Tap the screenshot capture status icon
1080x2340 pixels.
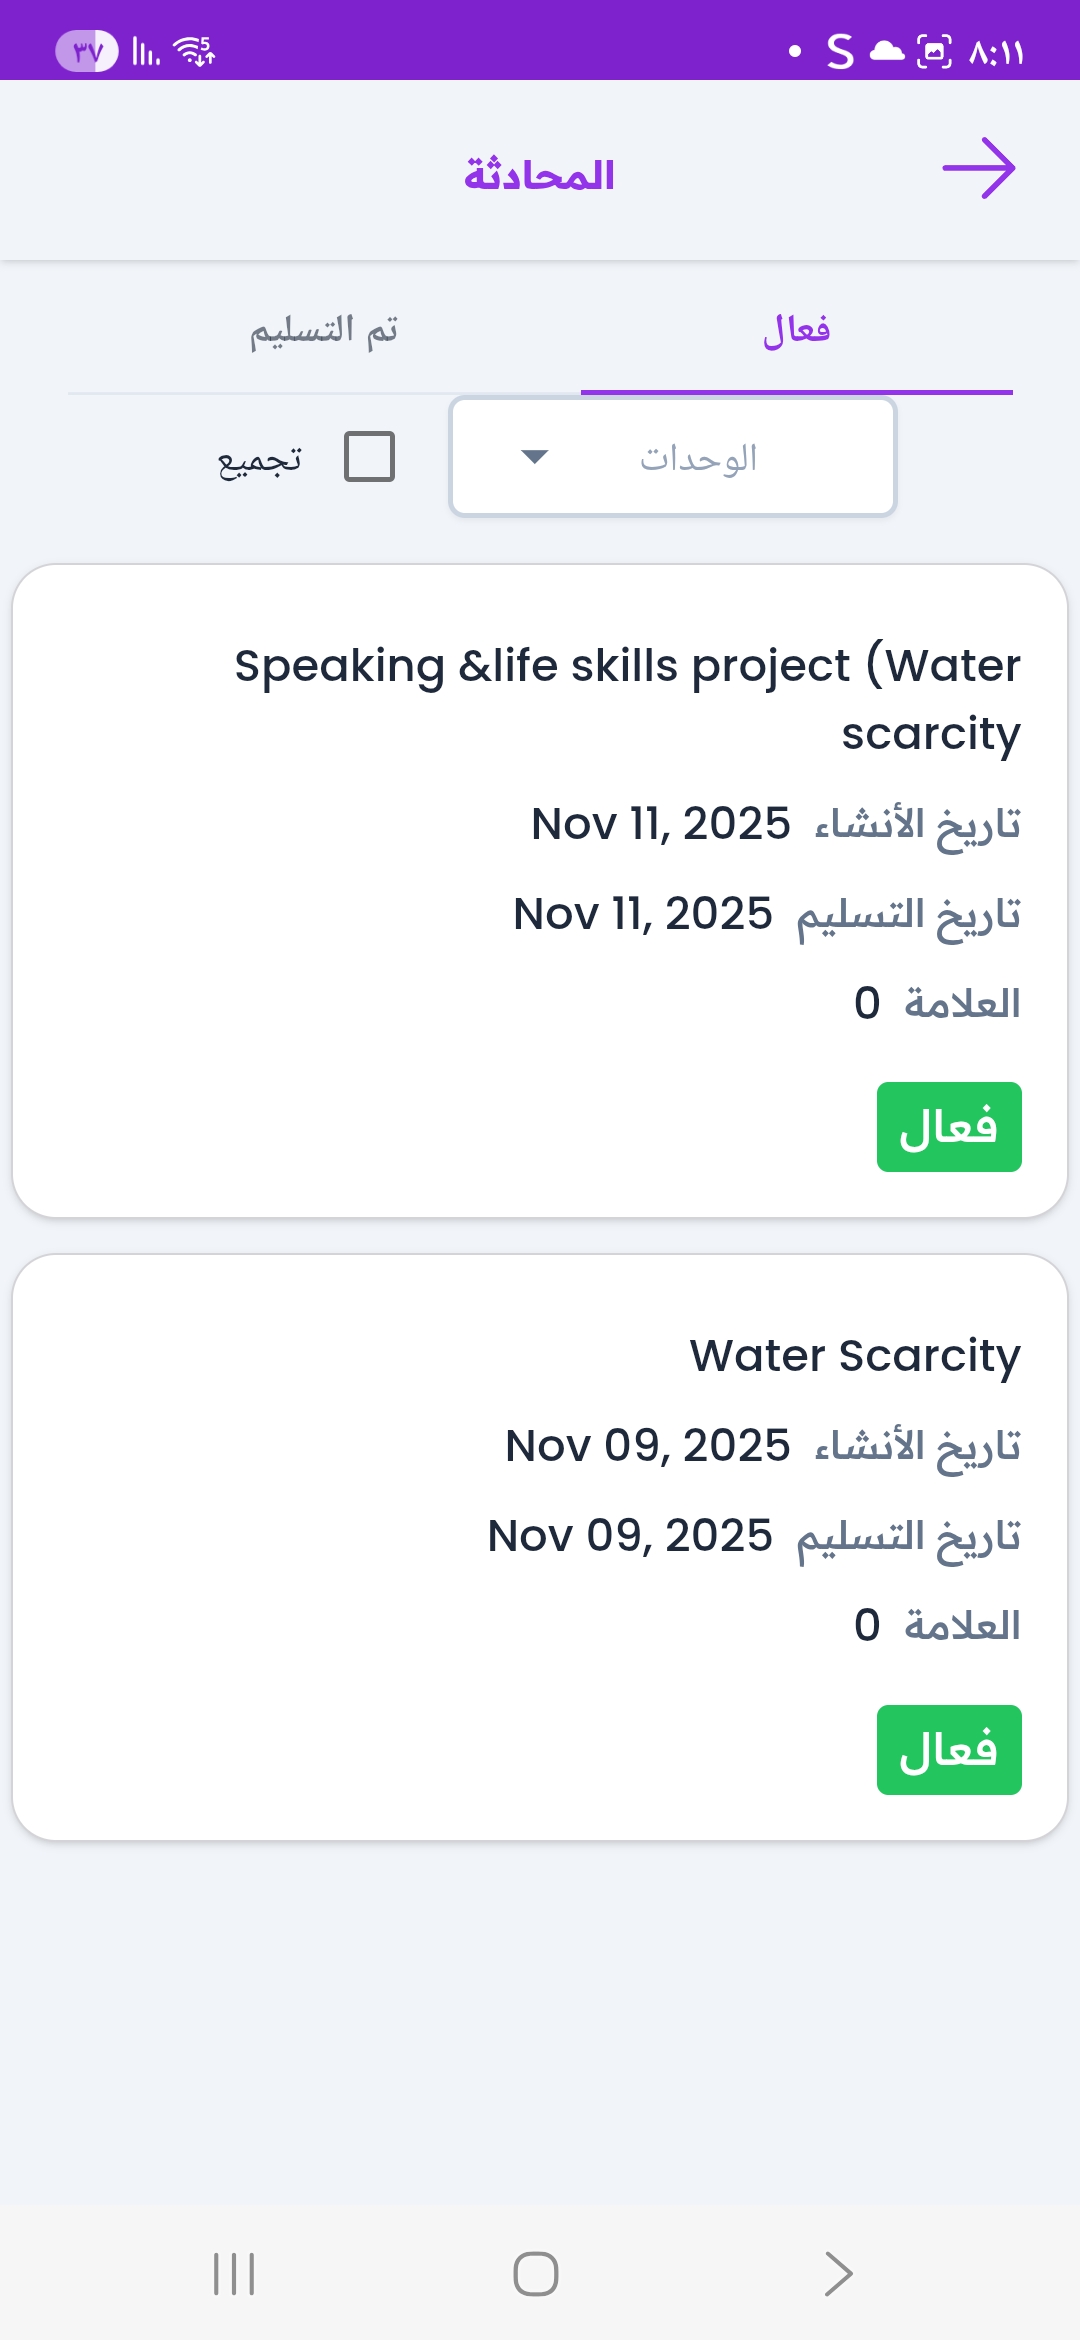[934, 51]
